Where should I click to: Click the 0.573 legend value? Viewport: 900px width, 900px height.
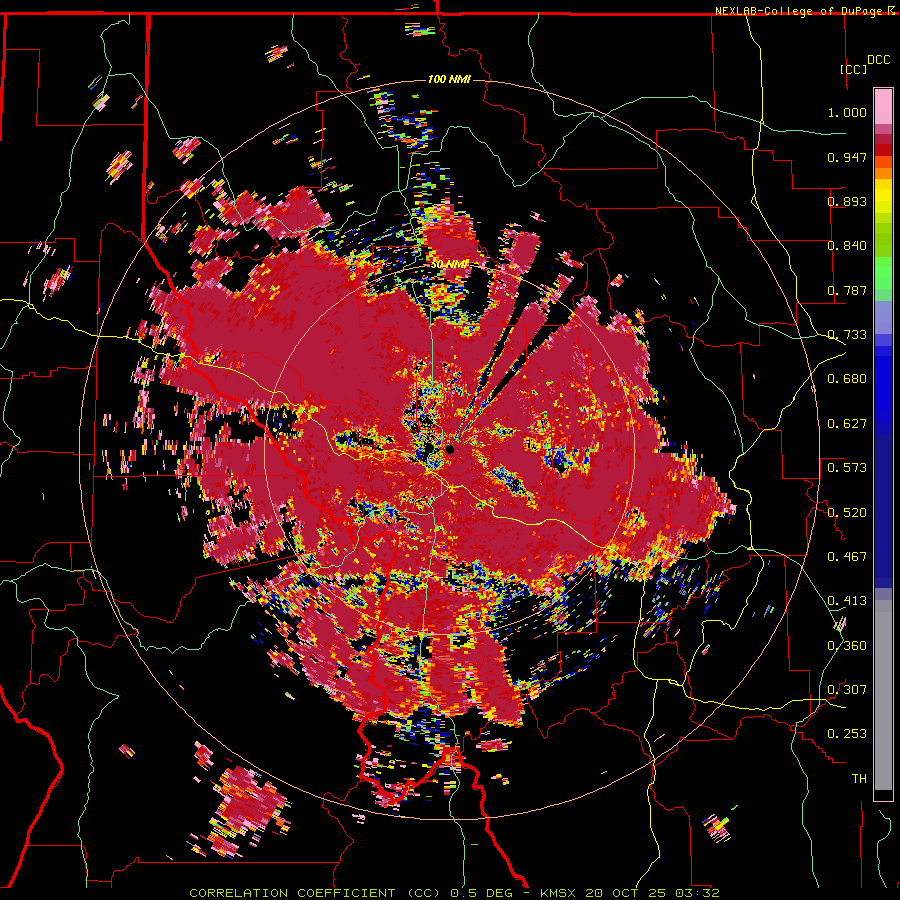coord(847,468)
